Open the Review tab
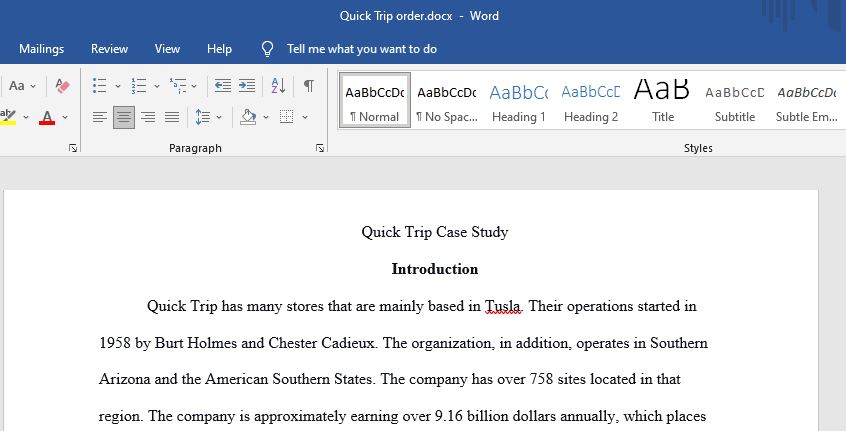The width and height of the screenshot is (846, 431). 110,49
